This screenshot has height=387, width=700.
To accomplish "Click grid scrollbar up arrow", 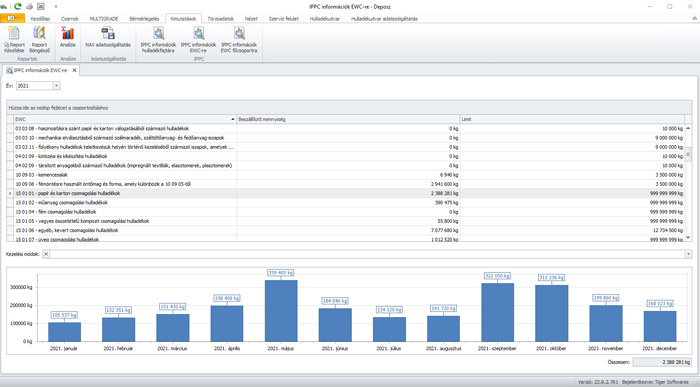I will point(688,129).
